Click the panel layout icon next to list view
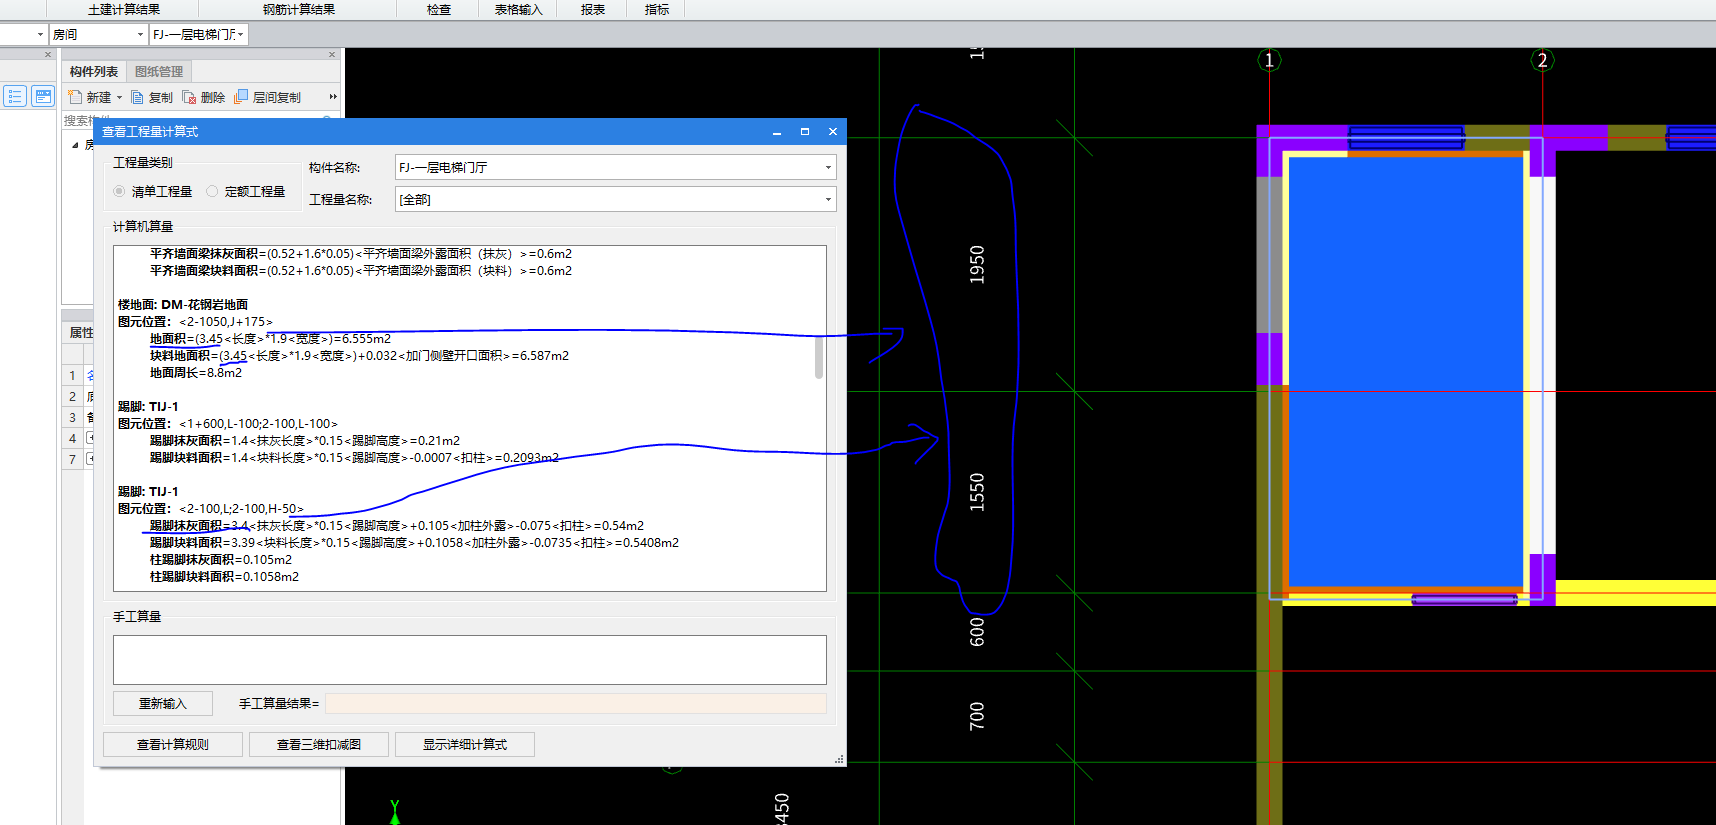This screenshot has height=825, width=1716. 43,96
